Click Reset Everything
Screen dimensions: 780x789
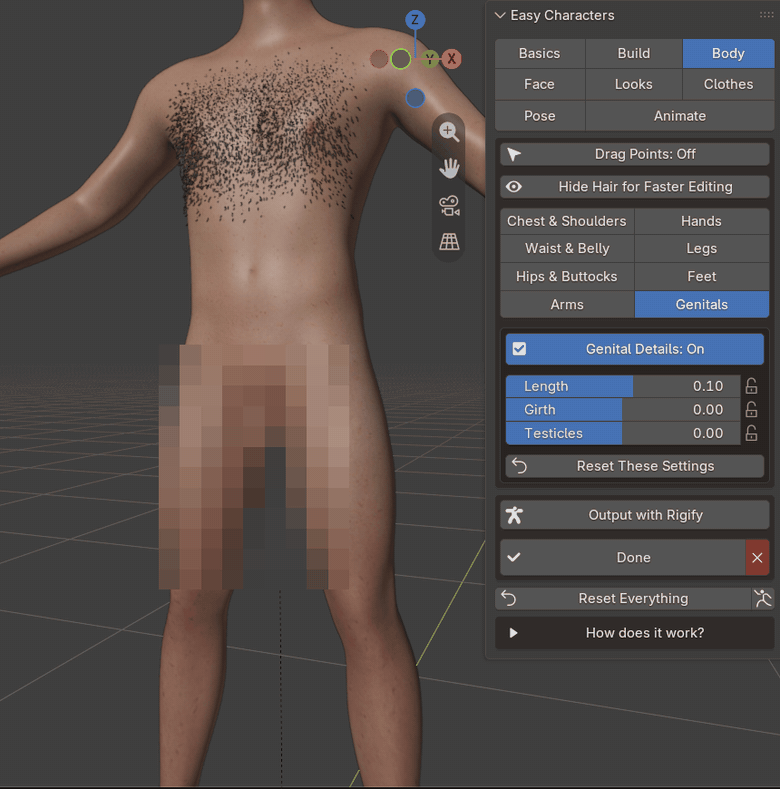pos(623,598)
